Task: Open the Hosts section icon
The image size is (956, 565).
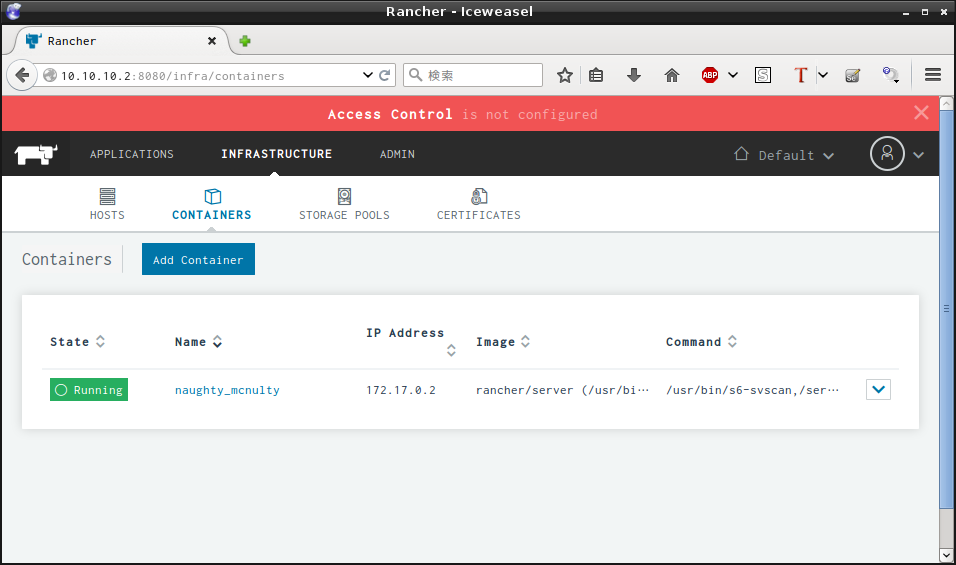Action: (107, 196)
